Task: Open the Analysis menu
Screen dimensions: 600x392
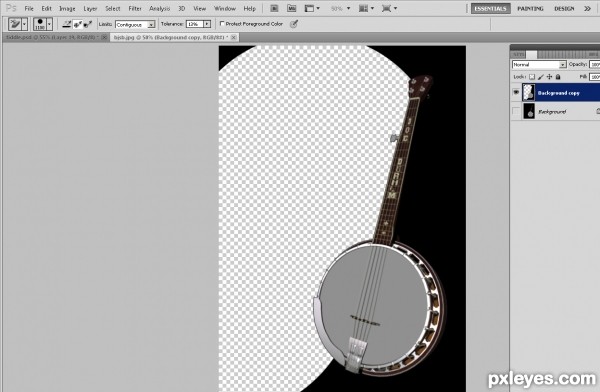Action: tap(160, 8)
